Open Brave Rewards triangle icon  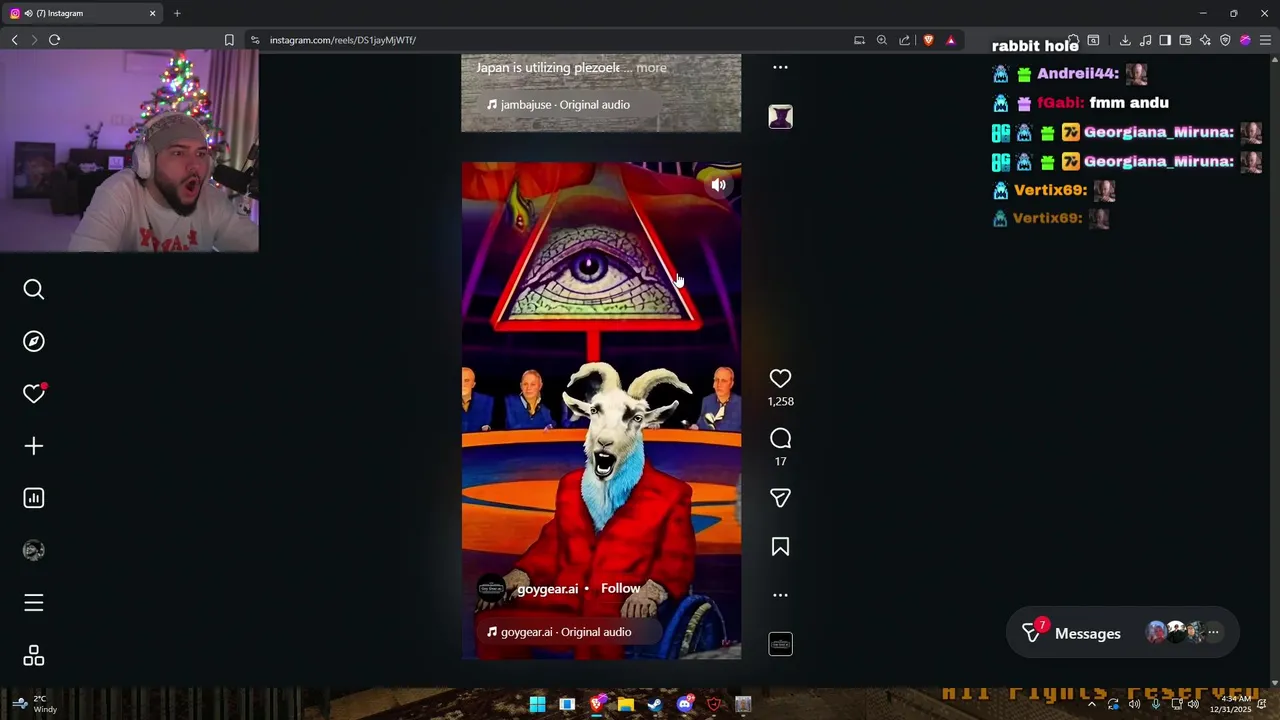(x=950, y=40)
